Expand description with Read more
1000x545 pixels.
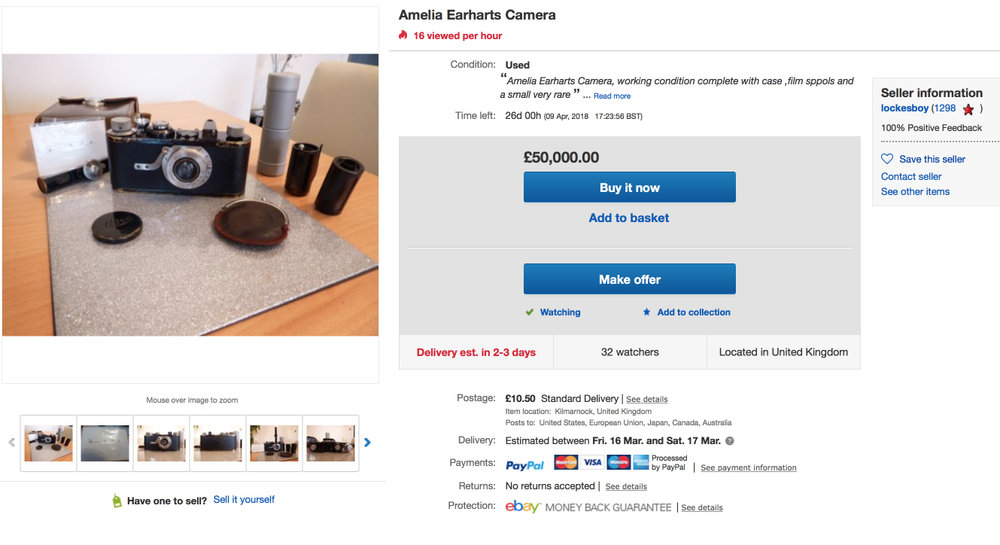pyautogui.click(x=612, y=96)
